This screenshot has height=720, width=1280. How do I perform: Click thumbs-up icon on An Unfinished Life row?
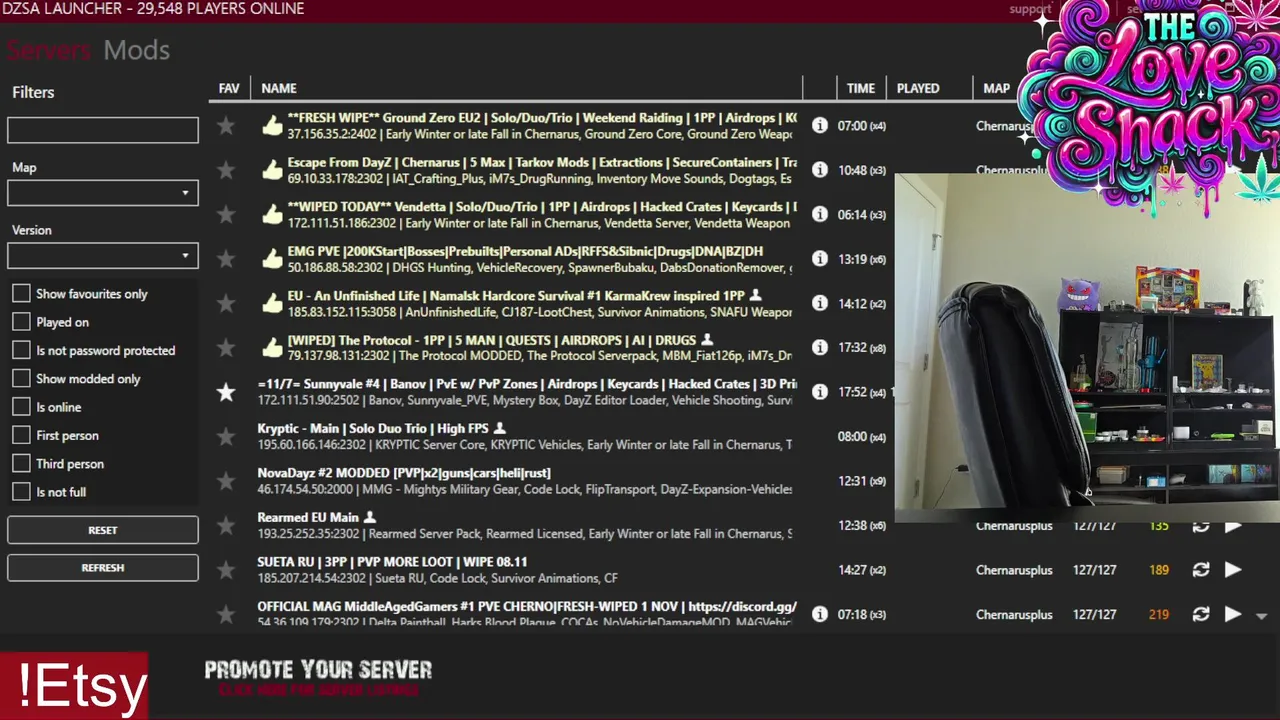click(272, 302)
